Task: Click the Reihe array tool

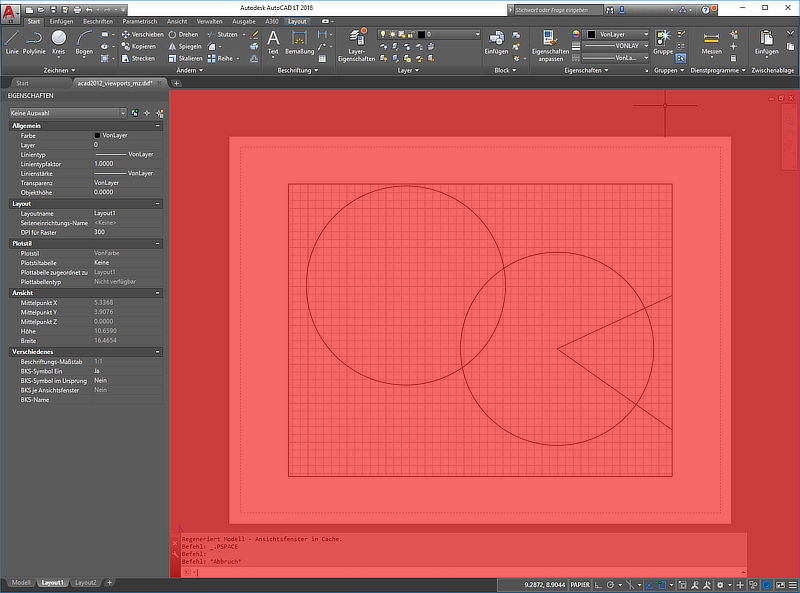Action: pyautogui.click(x=220, y=59)
